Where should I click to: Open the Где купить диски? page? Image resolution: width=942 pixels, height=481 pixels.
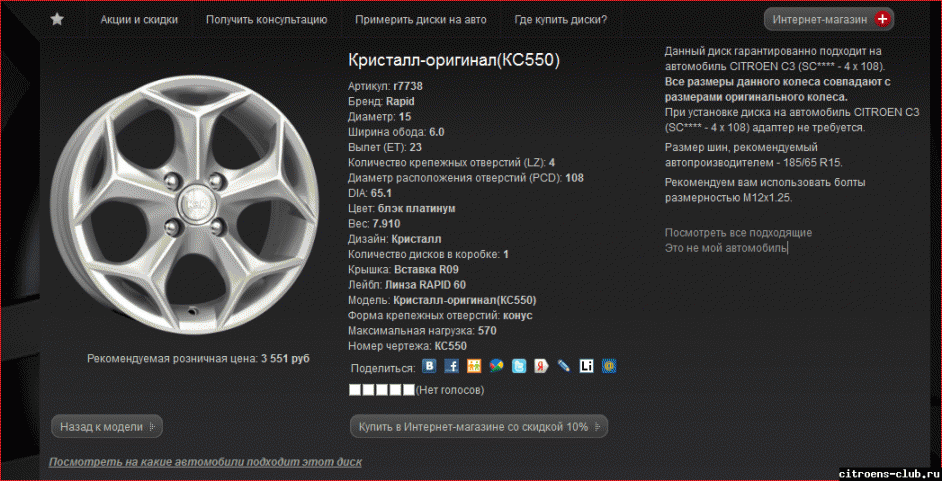coord(561,20)
